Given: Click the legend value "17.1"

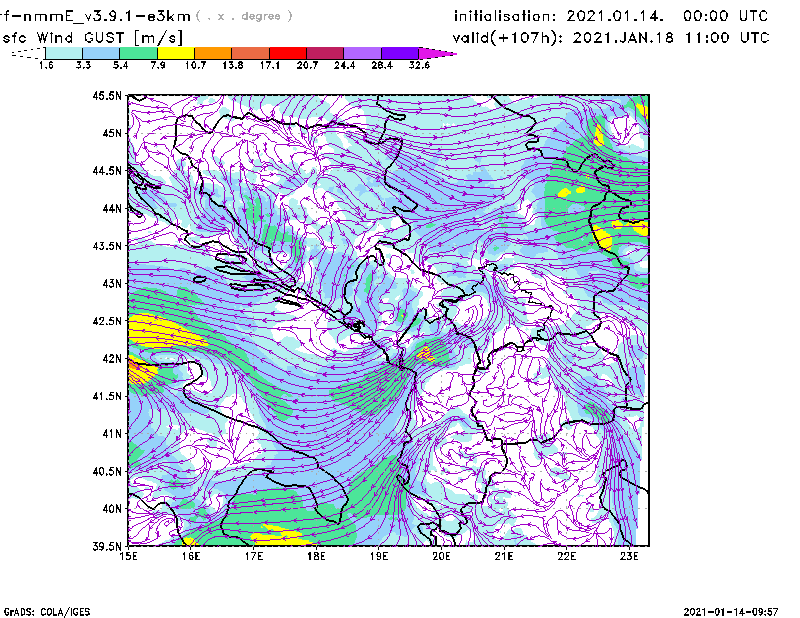Looking at the screenshot, I should tap(269, 65).
